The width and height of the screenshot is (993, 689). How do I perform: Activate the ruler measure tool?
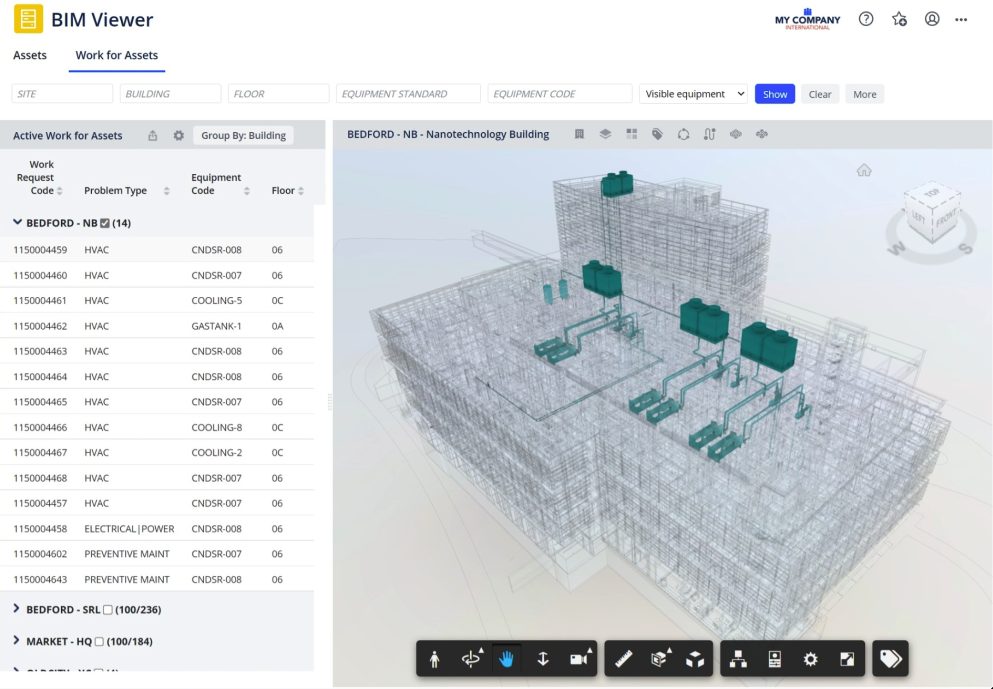click(x=624, y=659)
